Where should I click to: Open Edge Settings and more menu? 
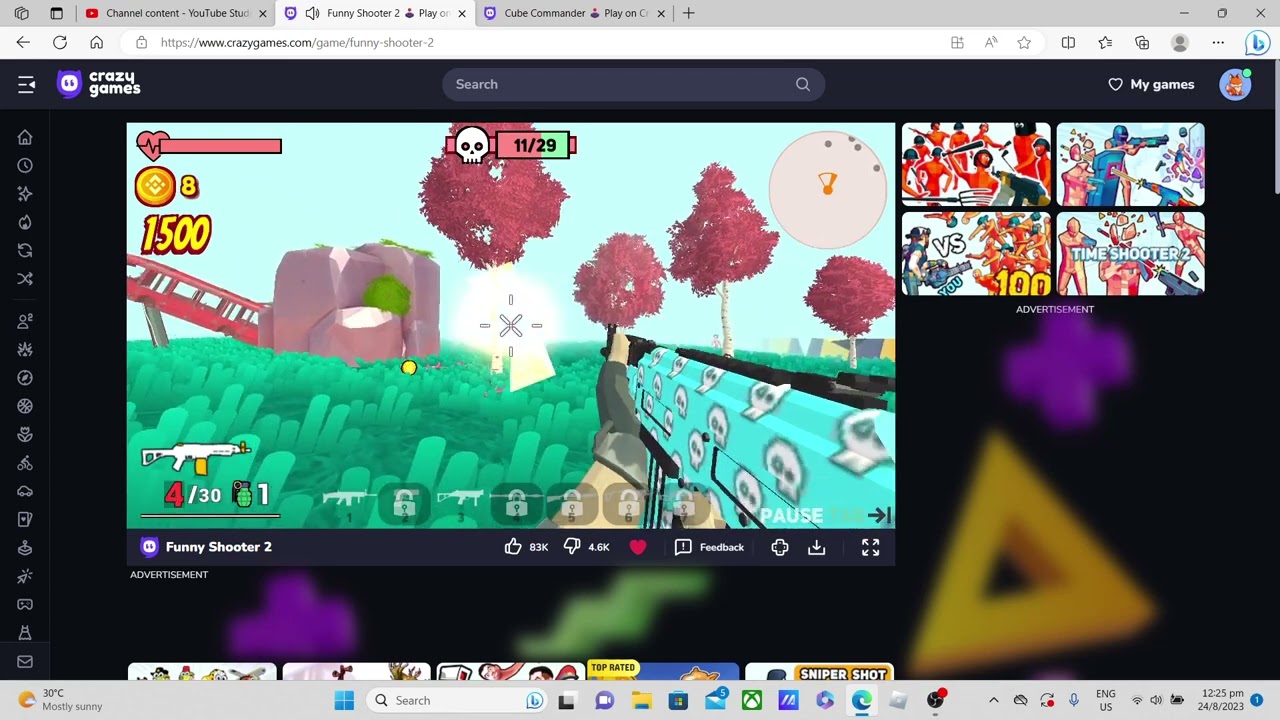pyautogui.click(x=1218, y=43)
